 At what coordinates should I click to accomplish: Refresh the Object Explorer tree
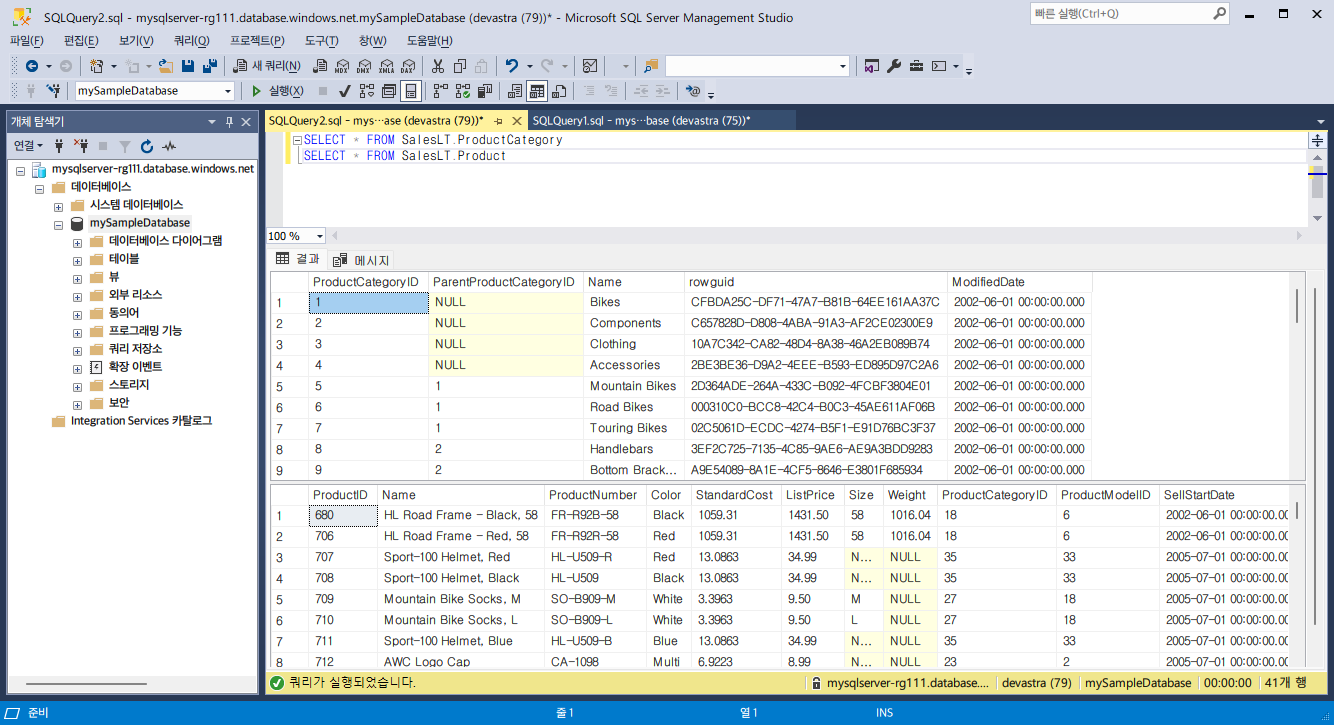pos(147,146)
